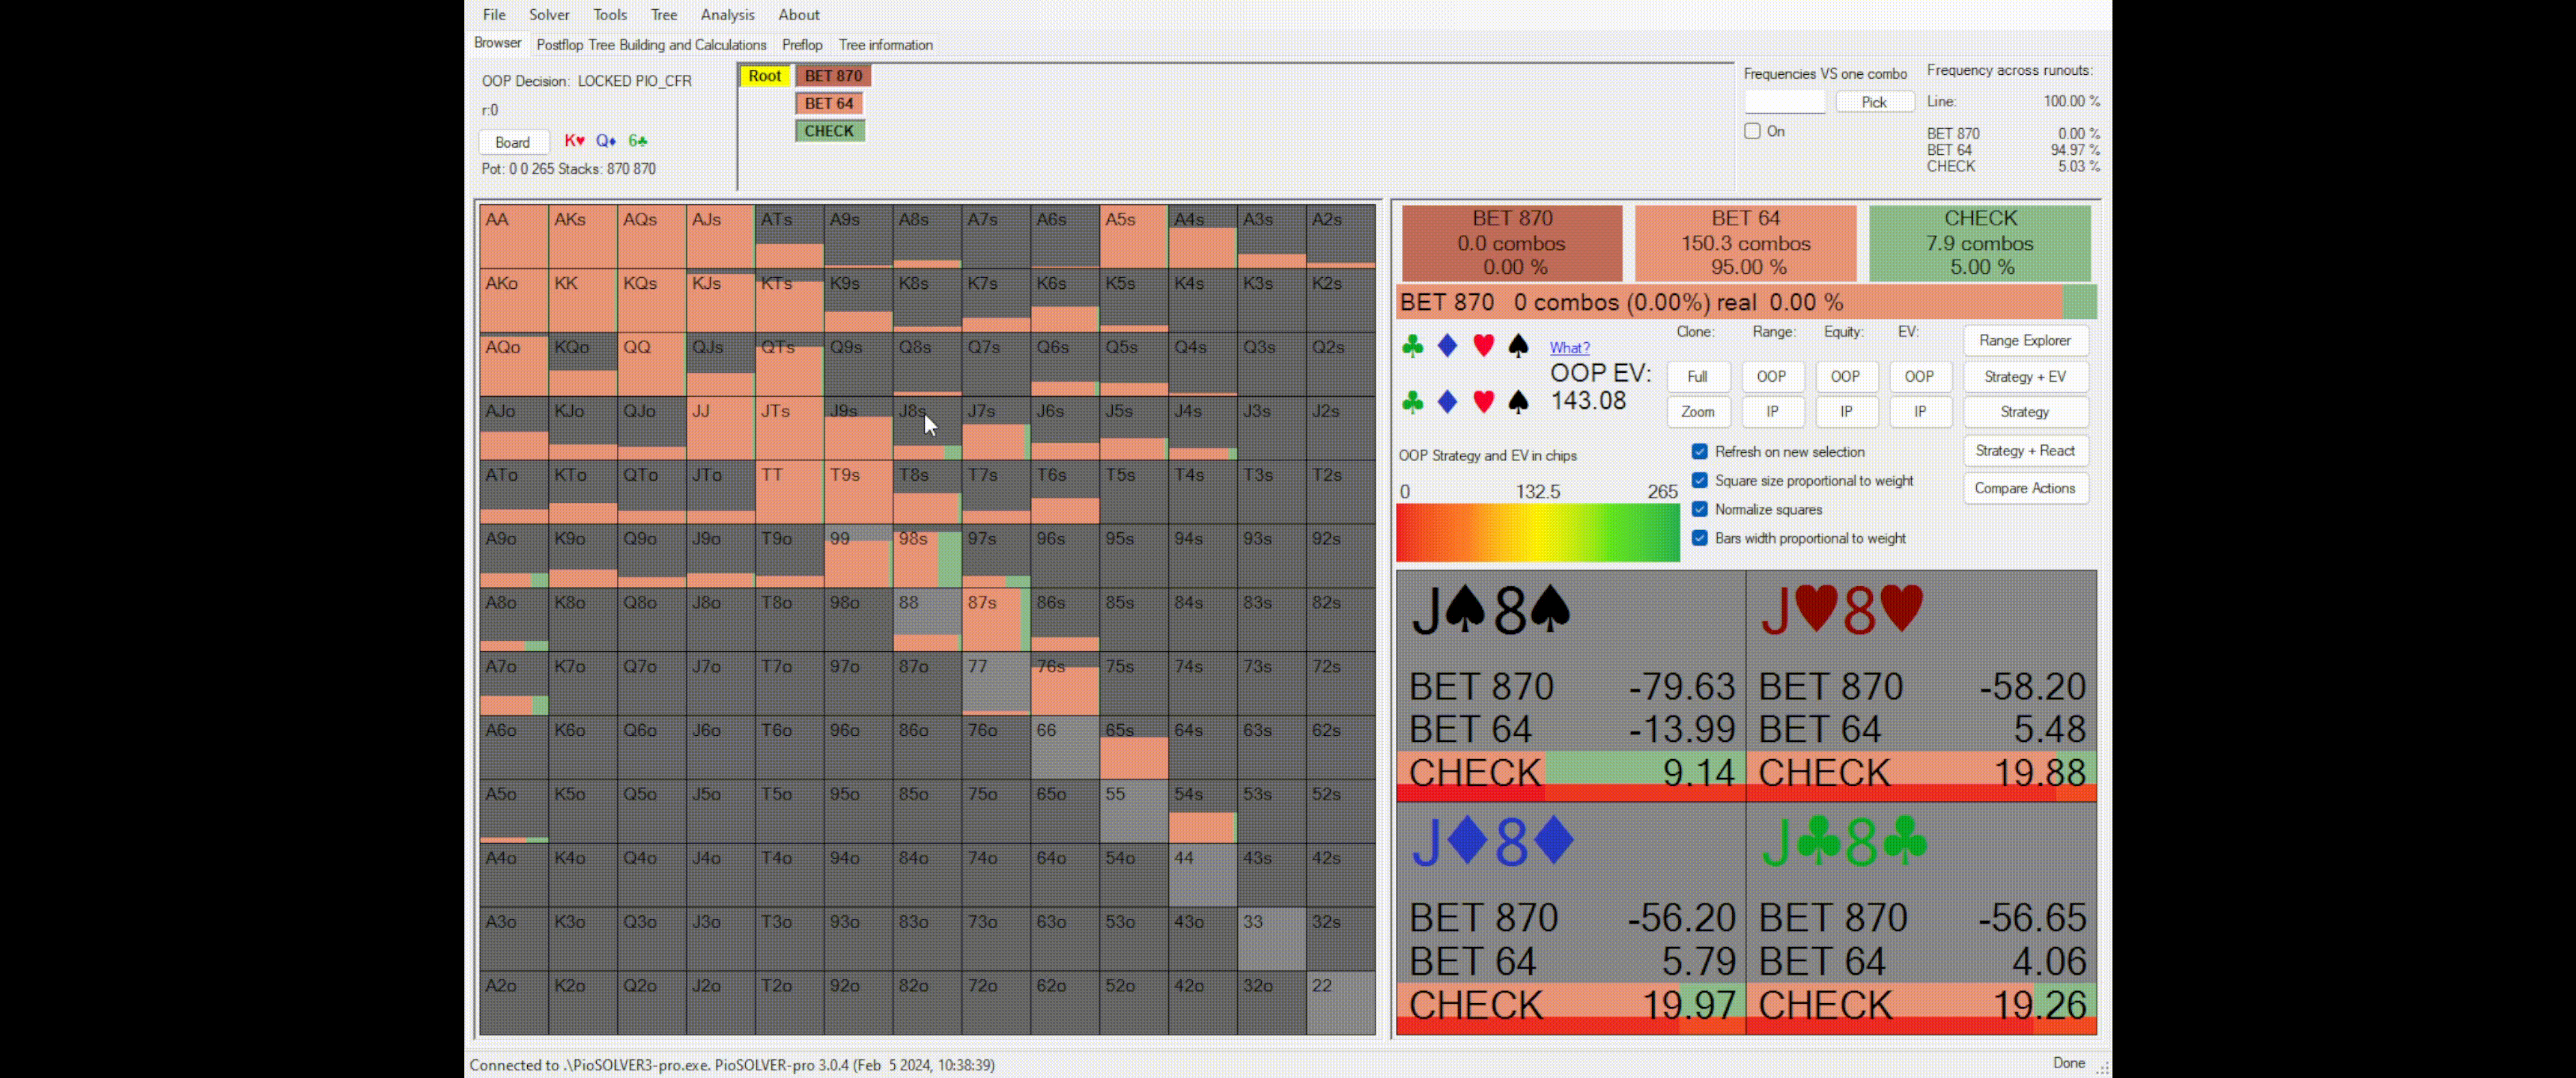Click the top-row black spade suit icon
This screenshot has height=1078, width=2576.
click(x=1518, y=346)
